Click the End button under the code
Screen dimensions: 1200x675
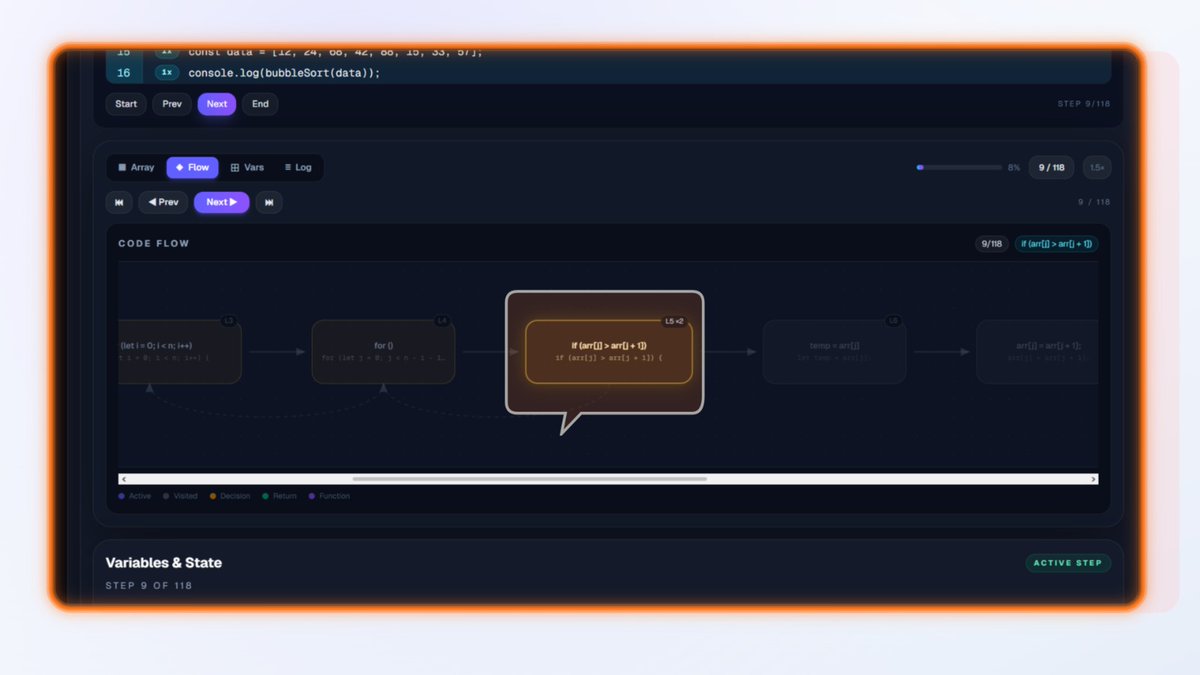pos(260,104)
